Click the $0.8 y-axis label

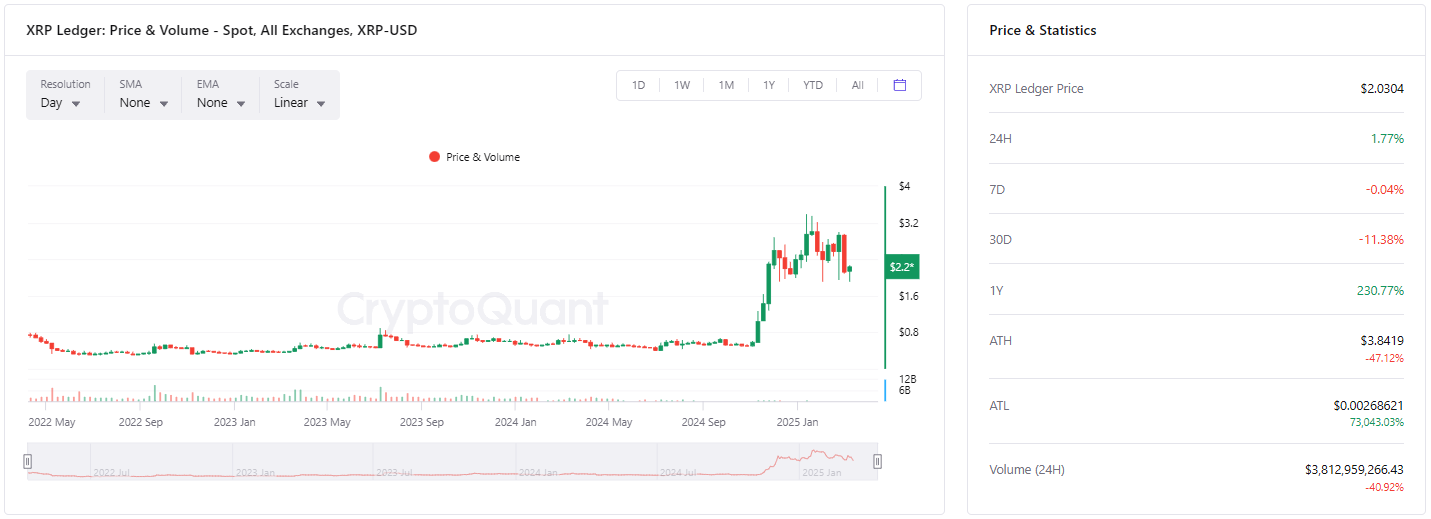[908, 332]
